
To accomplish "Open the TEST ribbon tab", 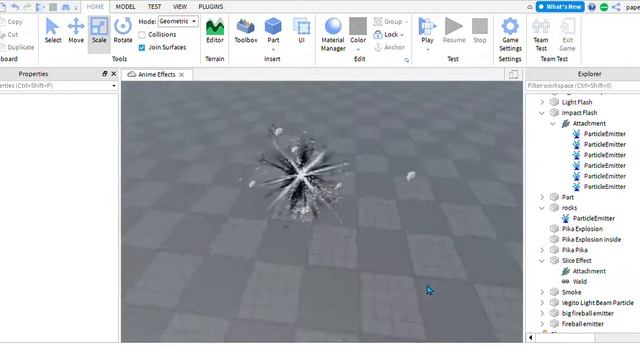I will [154, 7].
